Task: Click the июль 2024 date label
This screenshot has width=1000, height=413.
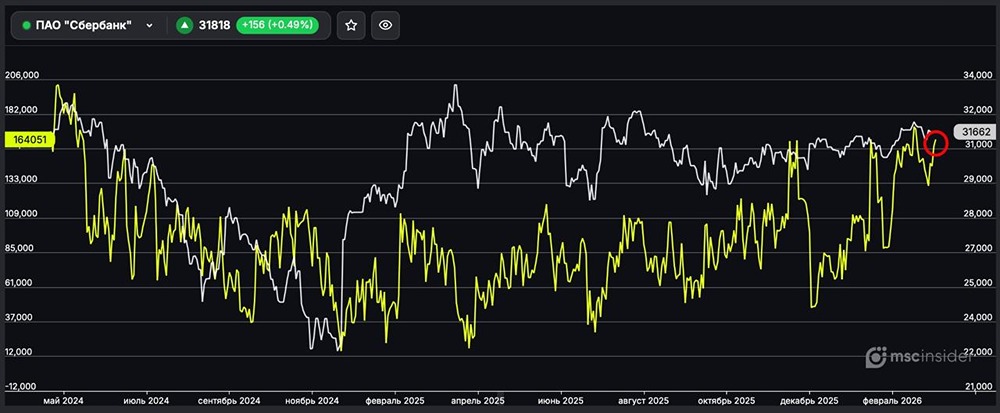Action: 146,402
